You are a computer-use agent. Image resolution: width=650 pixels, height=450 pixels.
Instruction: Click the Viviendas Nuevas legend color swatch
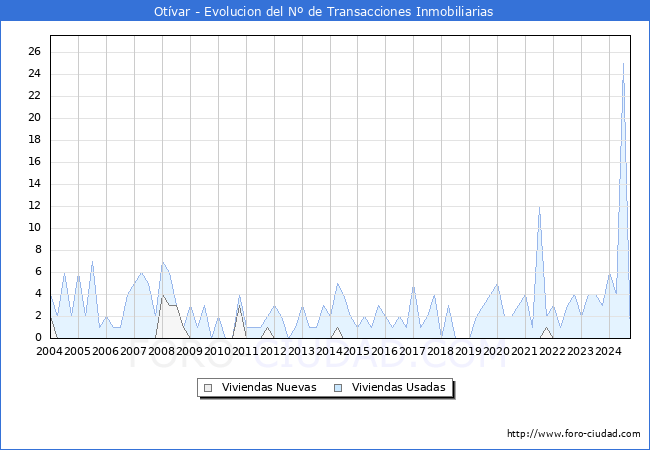click(x=208, y=388)
